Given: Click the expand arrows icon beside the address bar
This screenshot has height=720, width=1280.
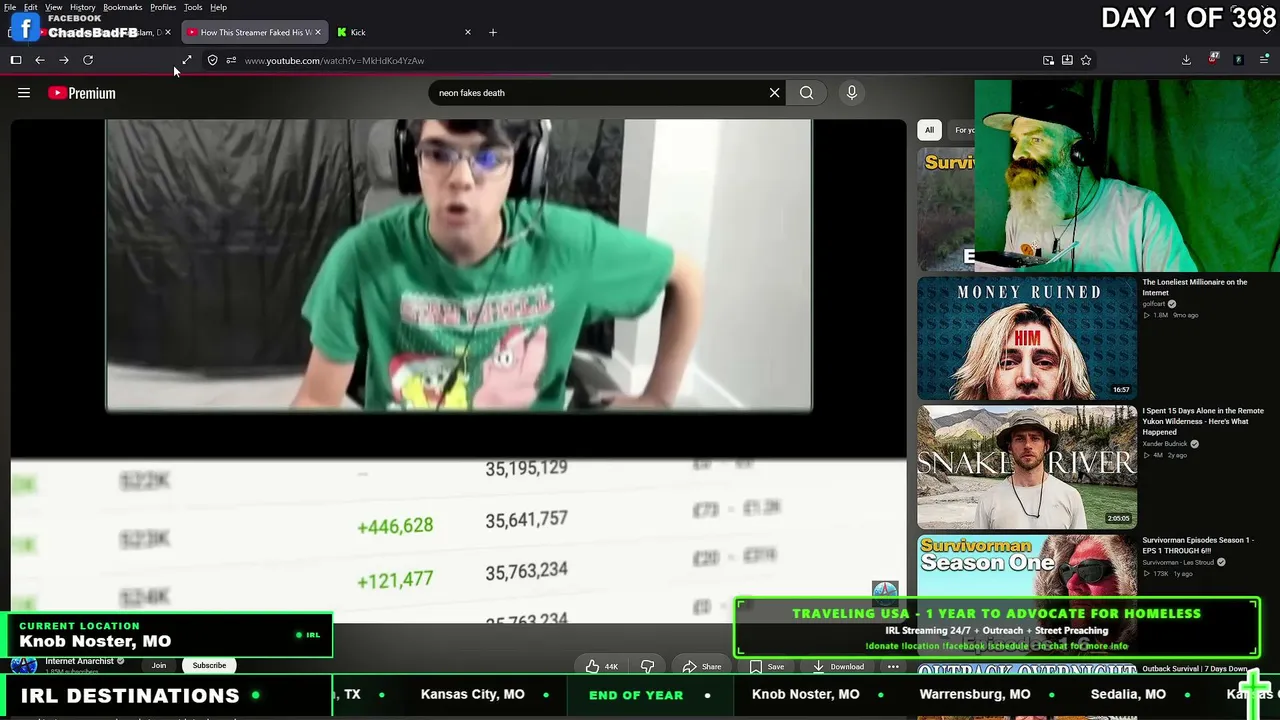Looking at the screenshot, I should pyautogui.click(x=187, y=60).
